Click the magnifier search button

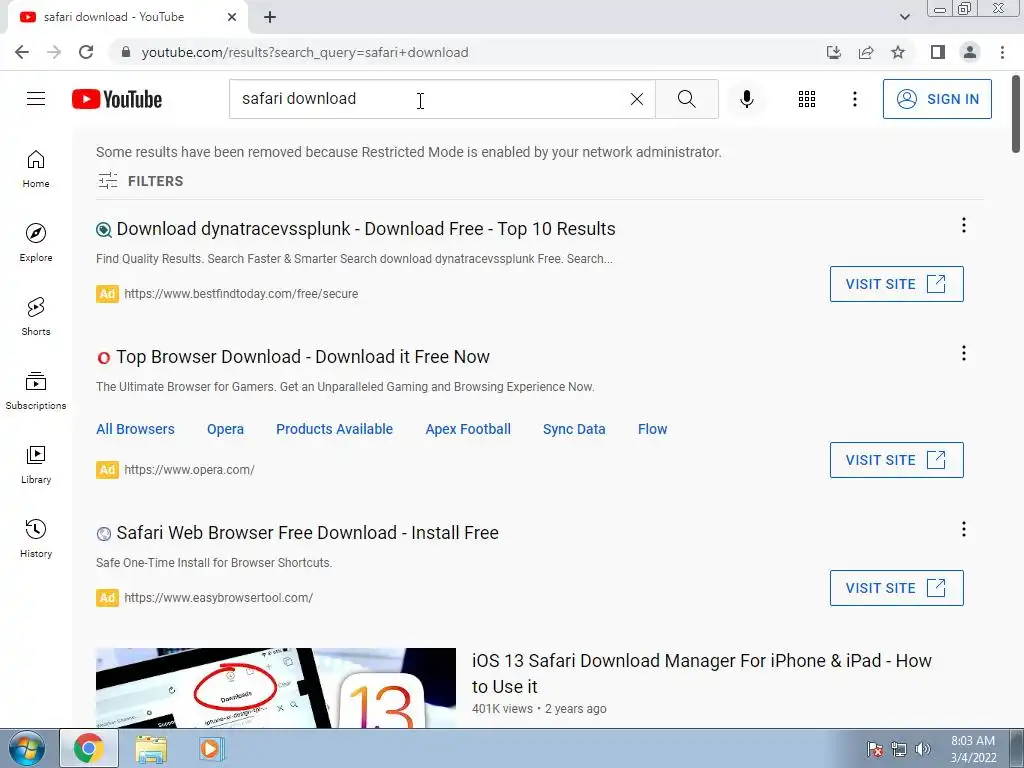[x=686, y=99]
